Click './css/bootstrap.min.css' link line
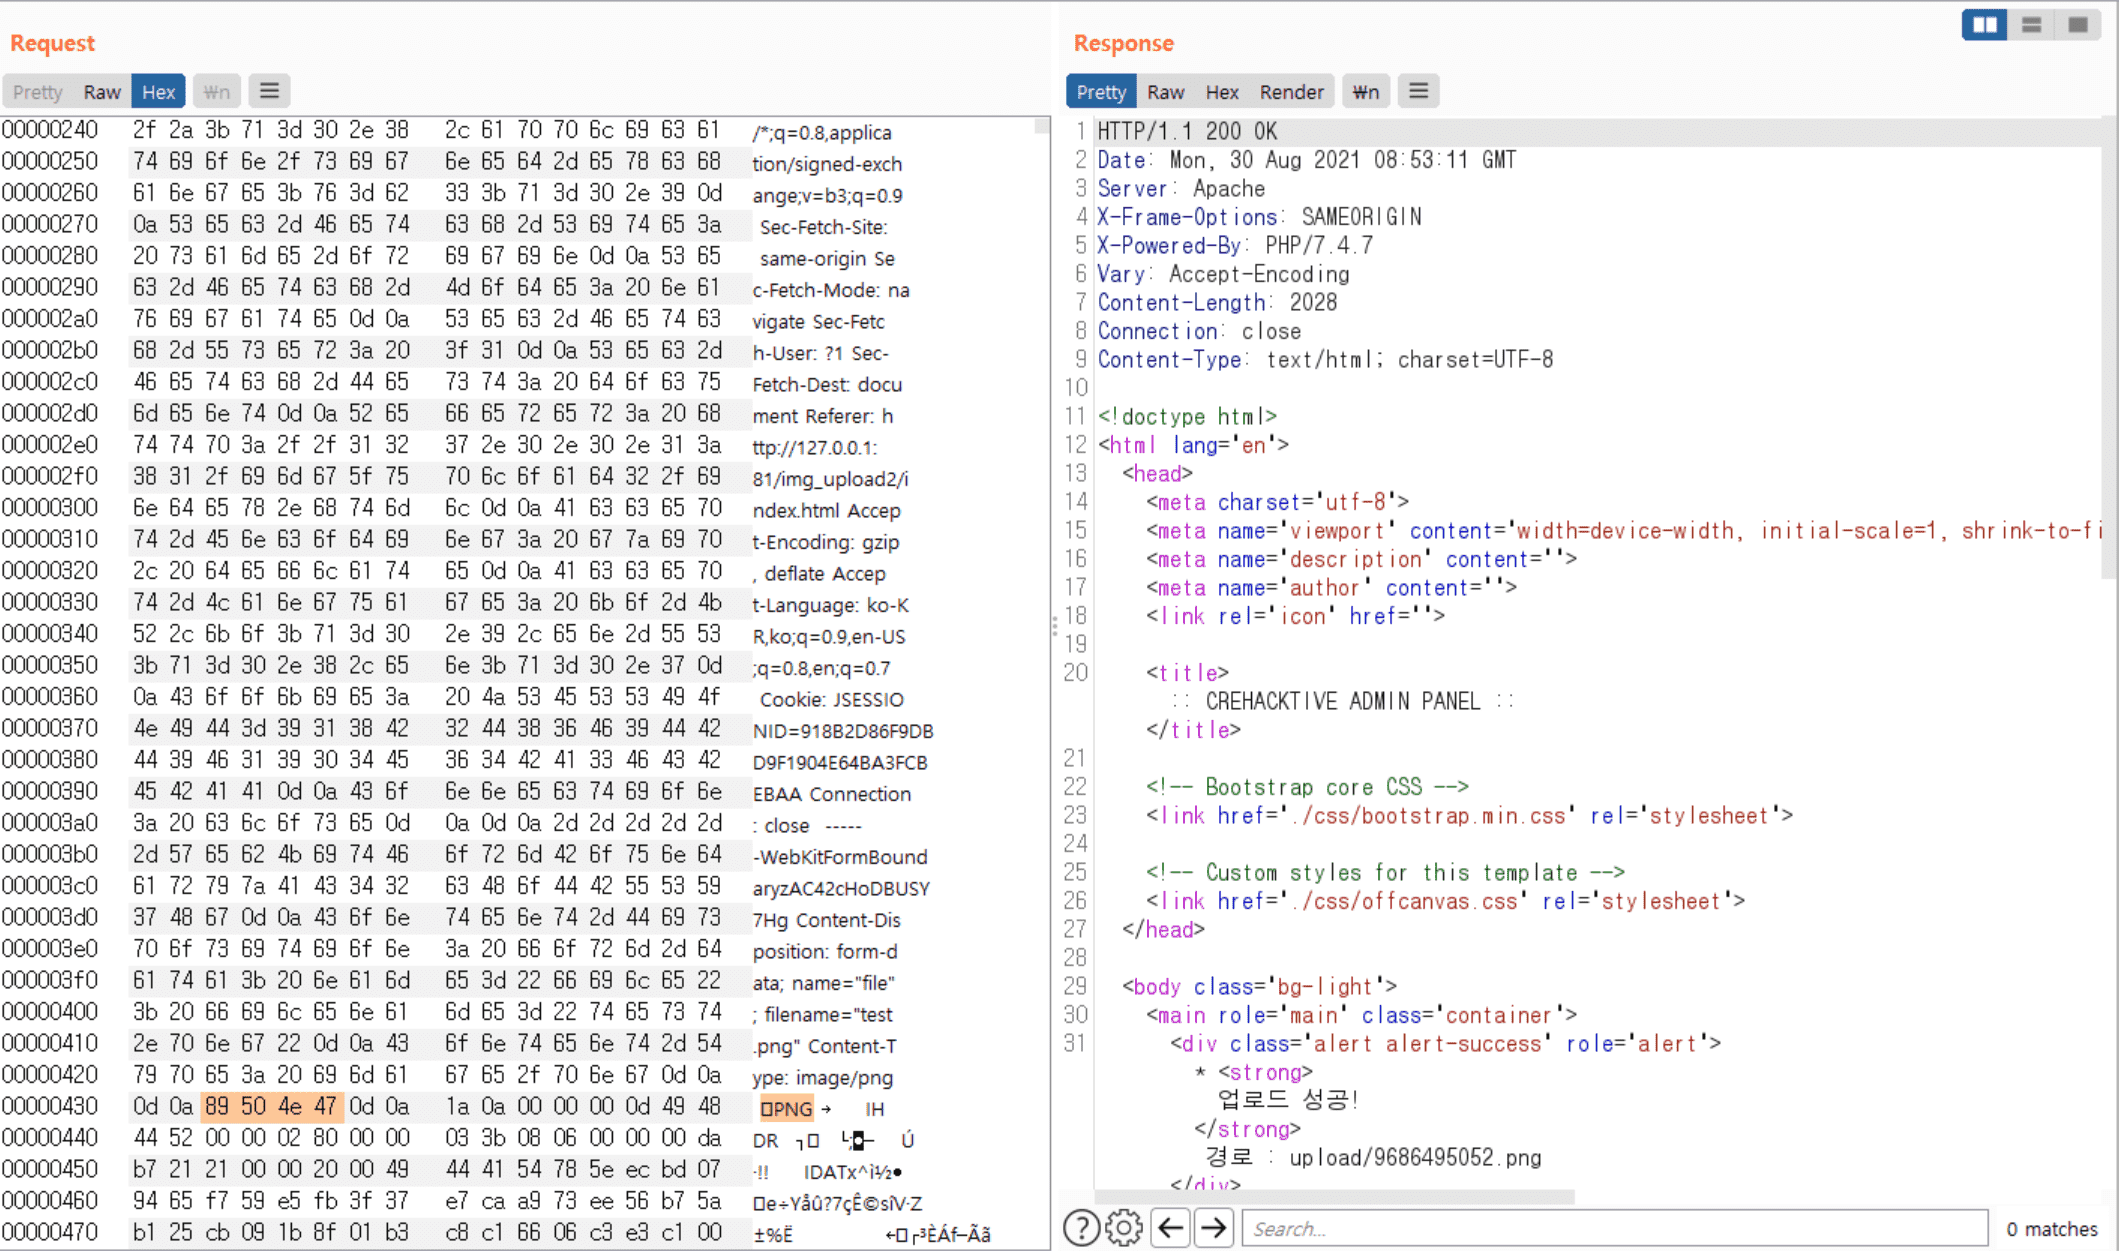2119x1251 pixels. (x=1470, y=816)
